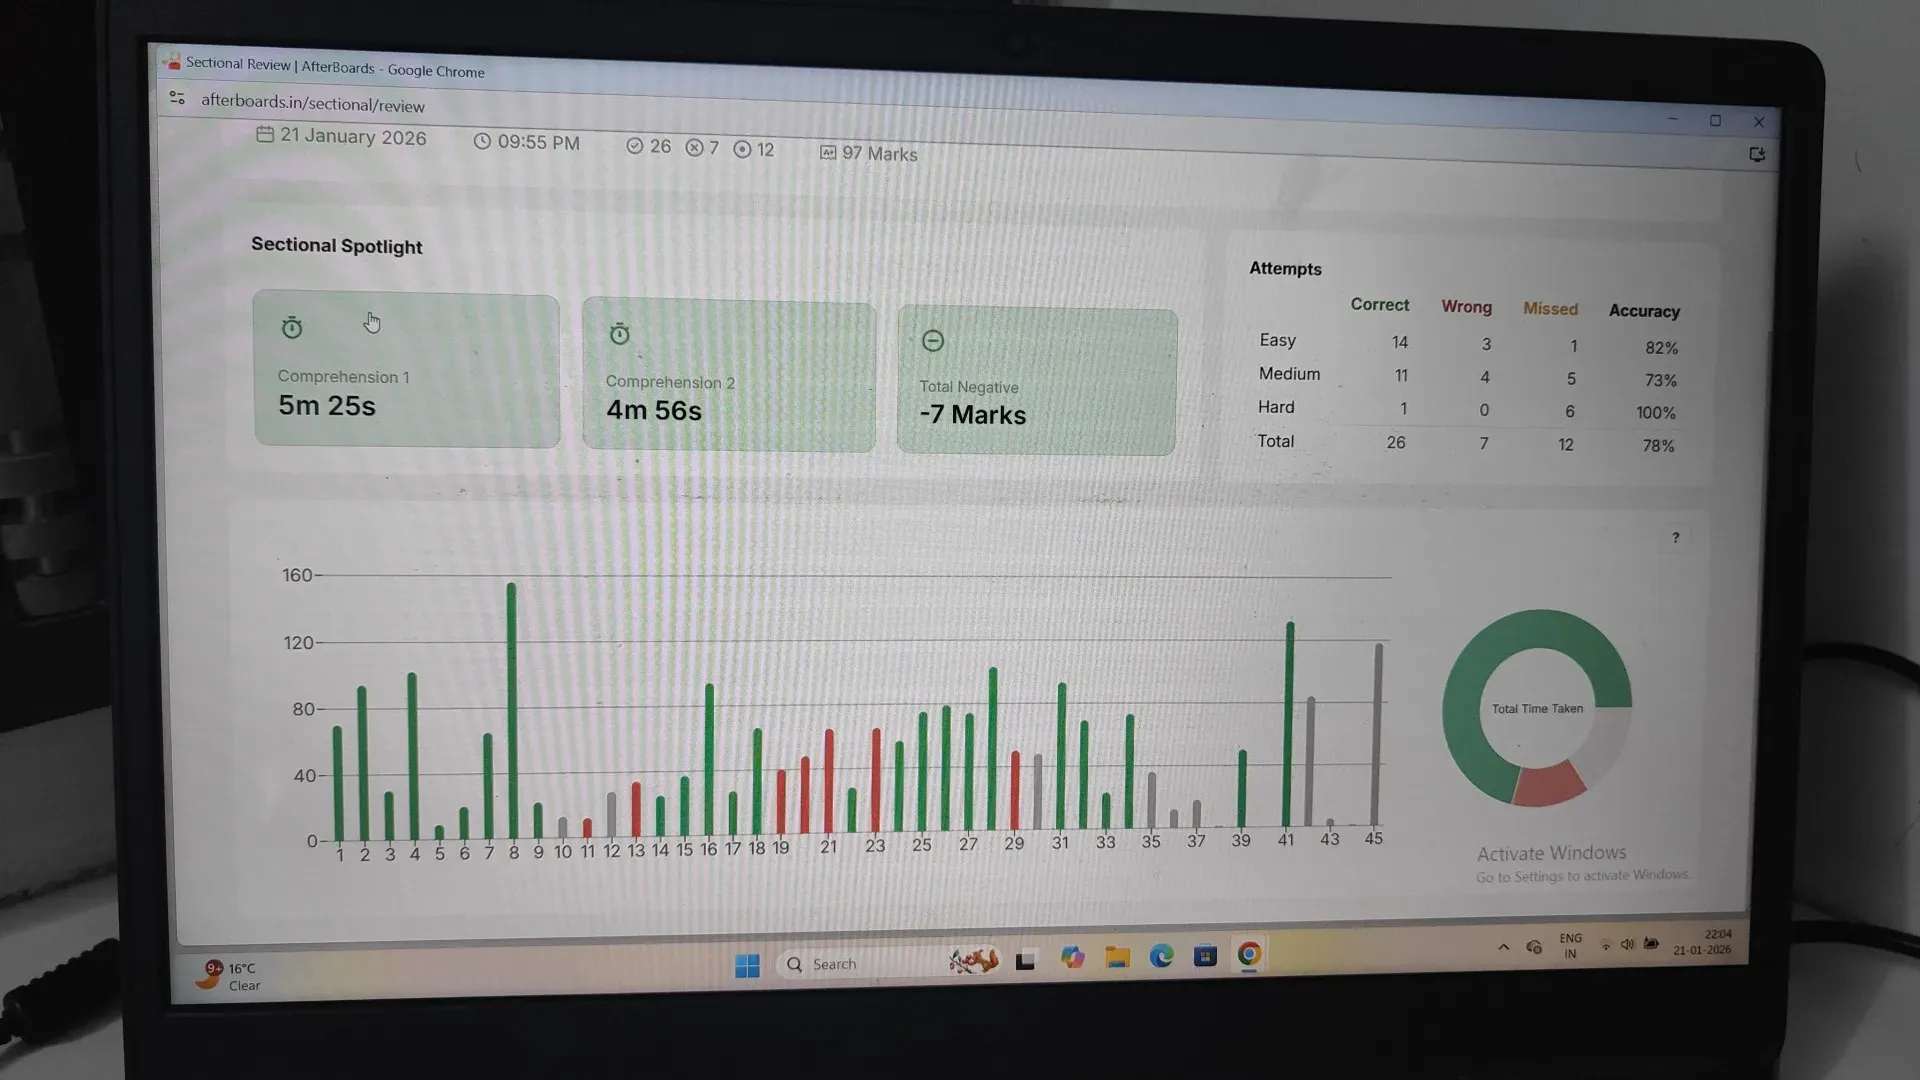Click the wrong cross icon beside 7
Screen dimensions: 1920x1080
coord(694,148)
